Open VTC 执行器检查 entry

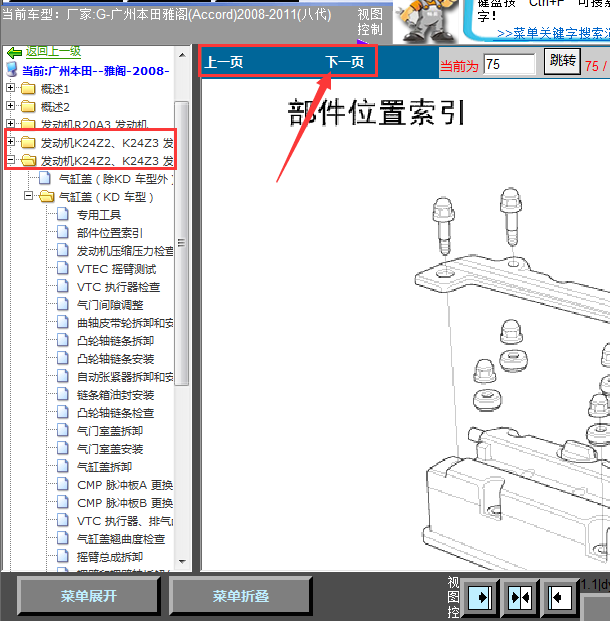click(x=118, y=287)
